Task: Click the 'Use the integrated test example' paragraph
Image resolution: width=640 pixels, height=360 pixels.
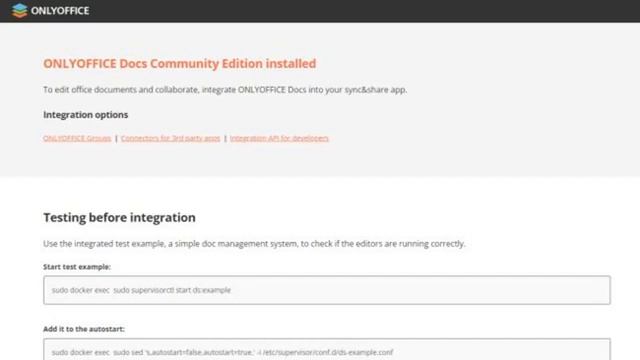Action: coord(254,244)
